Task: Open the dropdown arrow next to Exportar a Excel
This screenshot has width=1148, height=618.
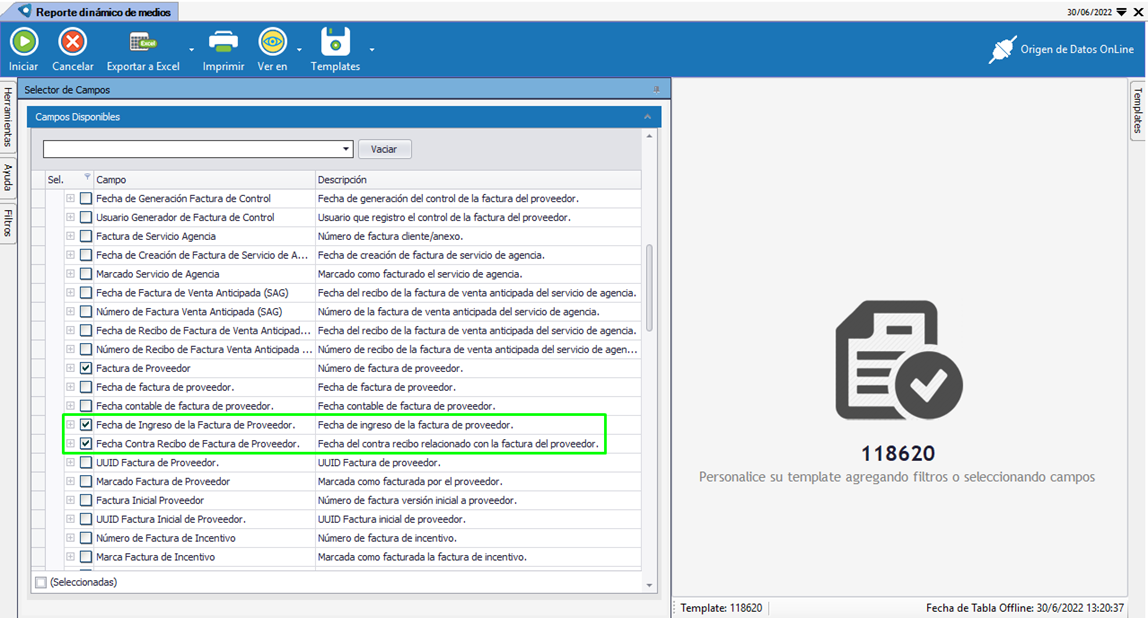Action: 191,49
